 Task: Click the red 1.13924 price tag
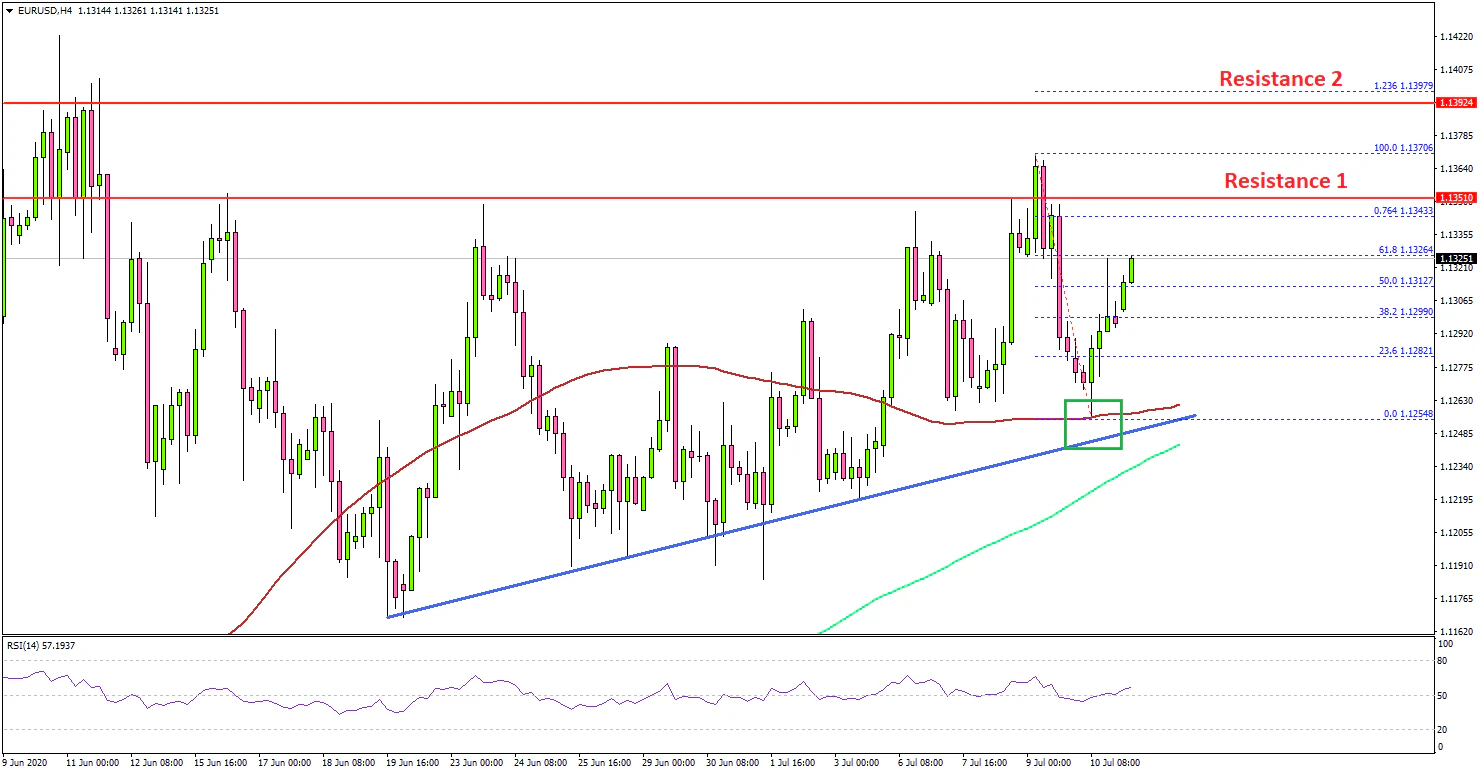point(1455,103)
